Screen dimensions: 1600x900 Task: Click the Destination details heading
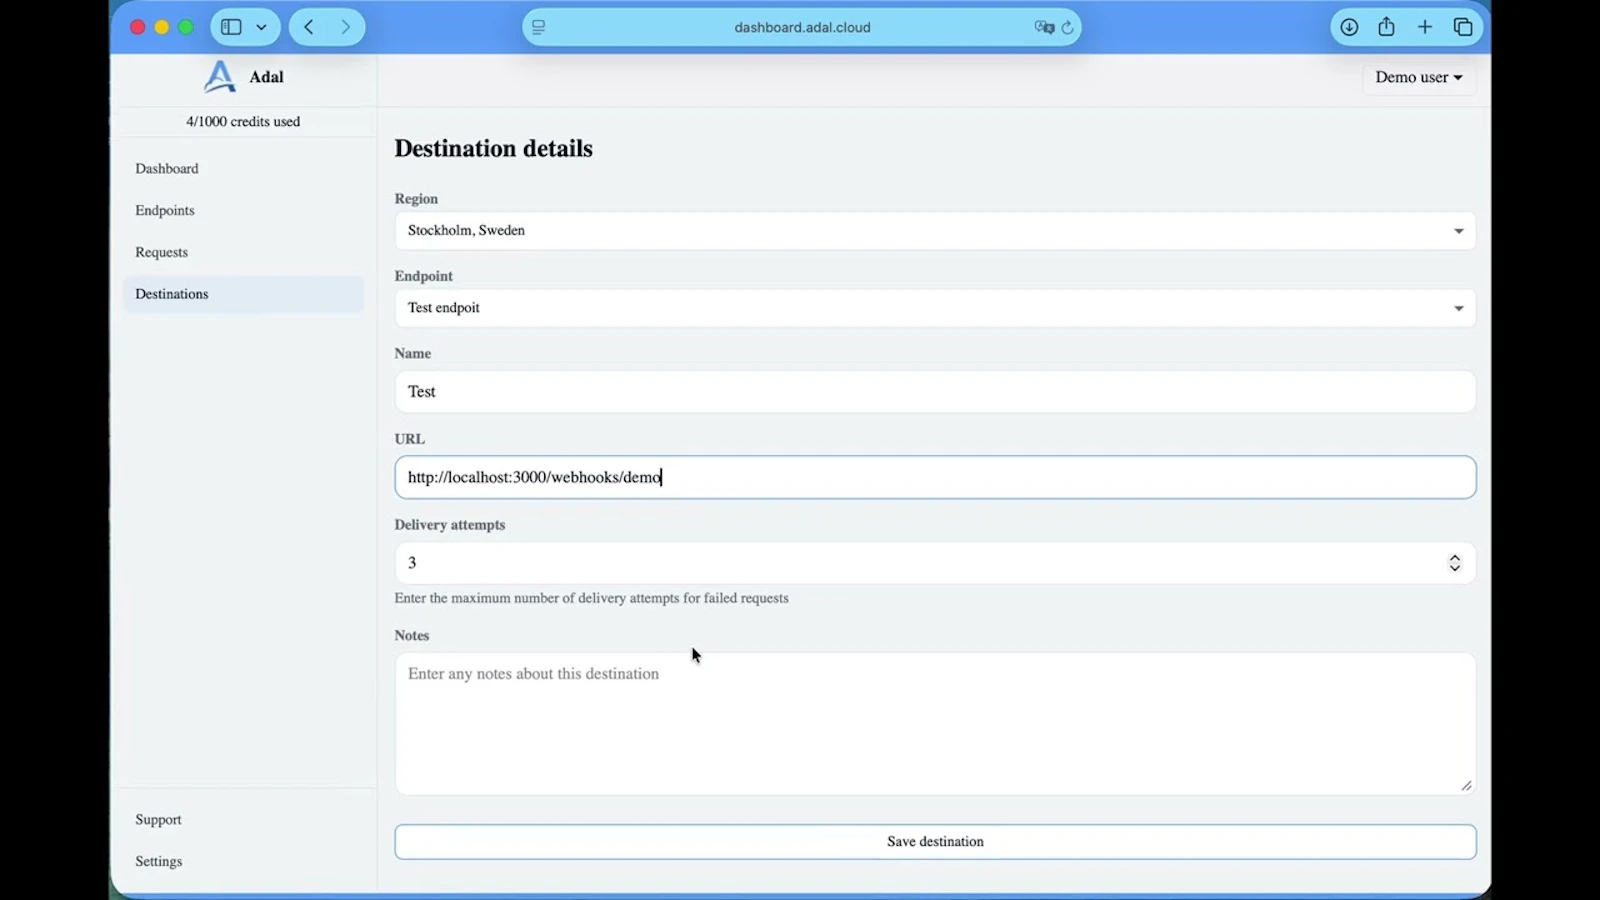tap(493, 148)
